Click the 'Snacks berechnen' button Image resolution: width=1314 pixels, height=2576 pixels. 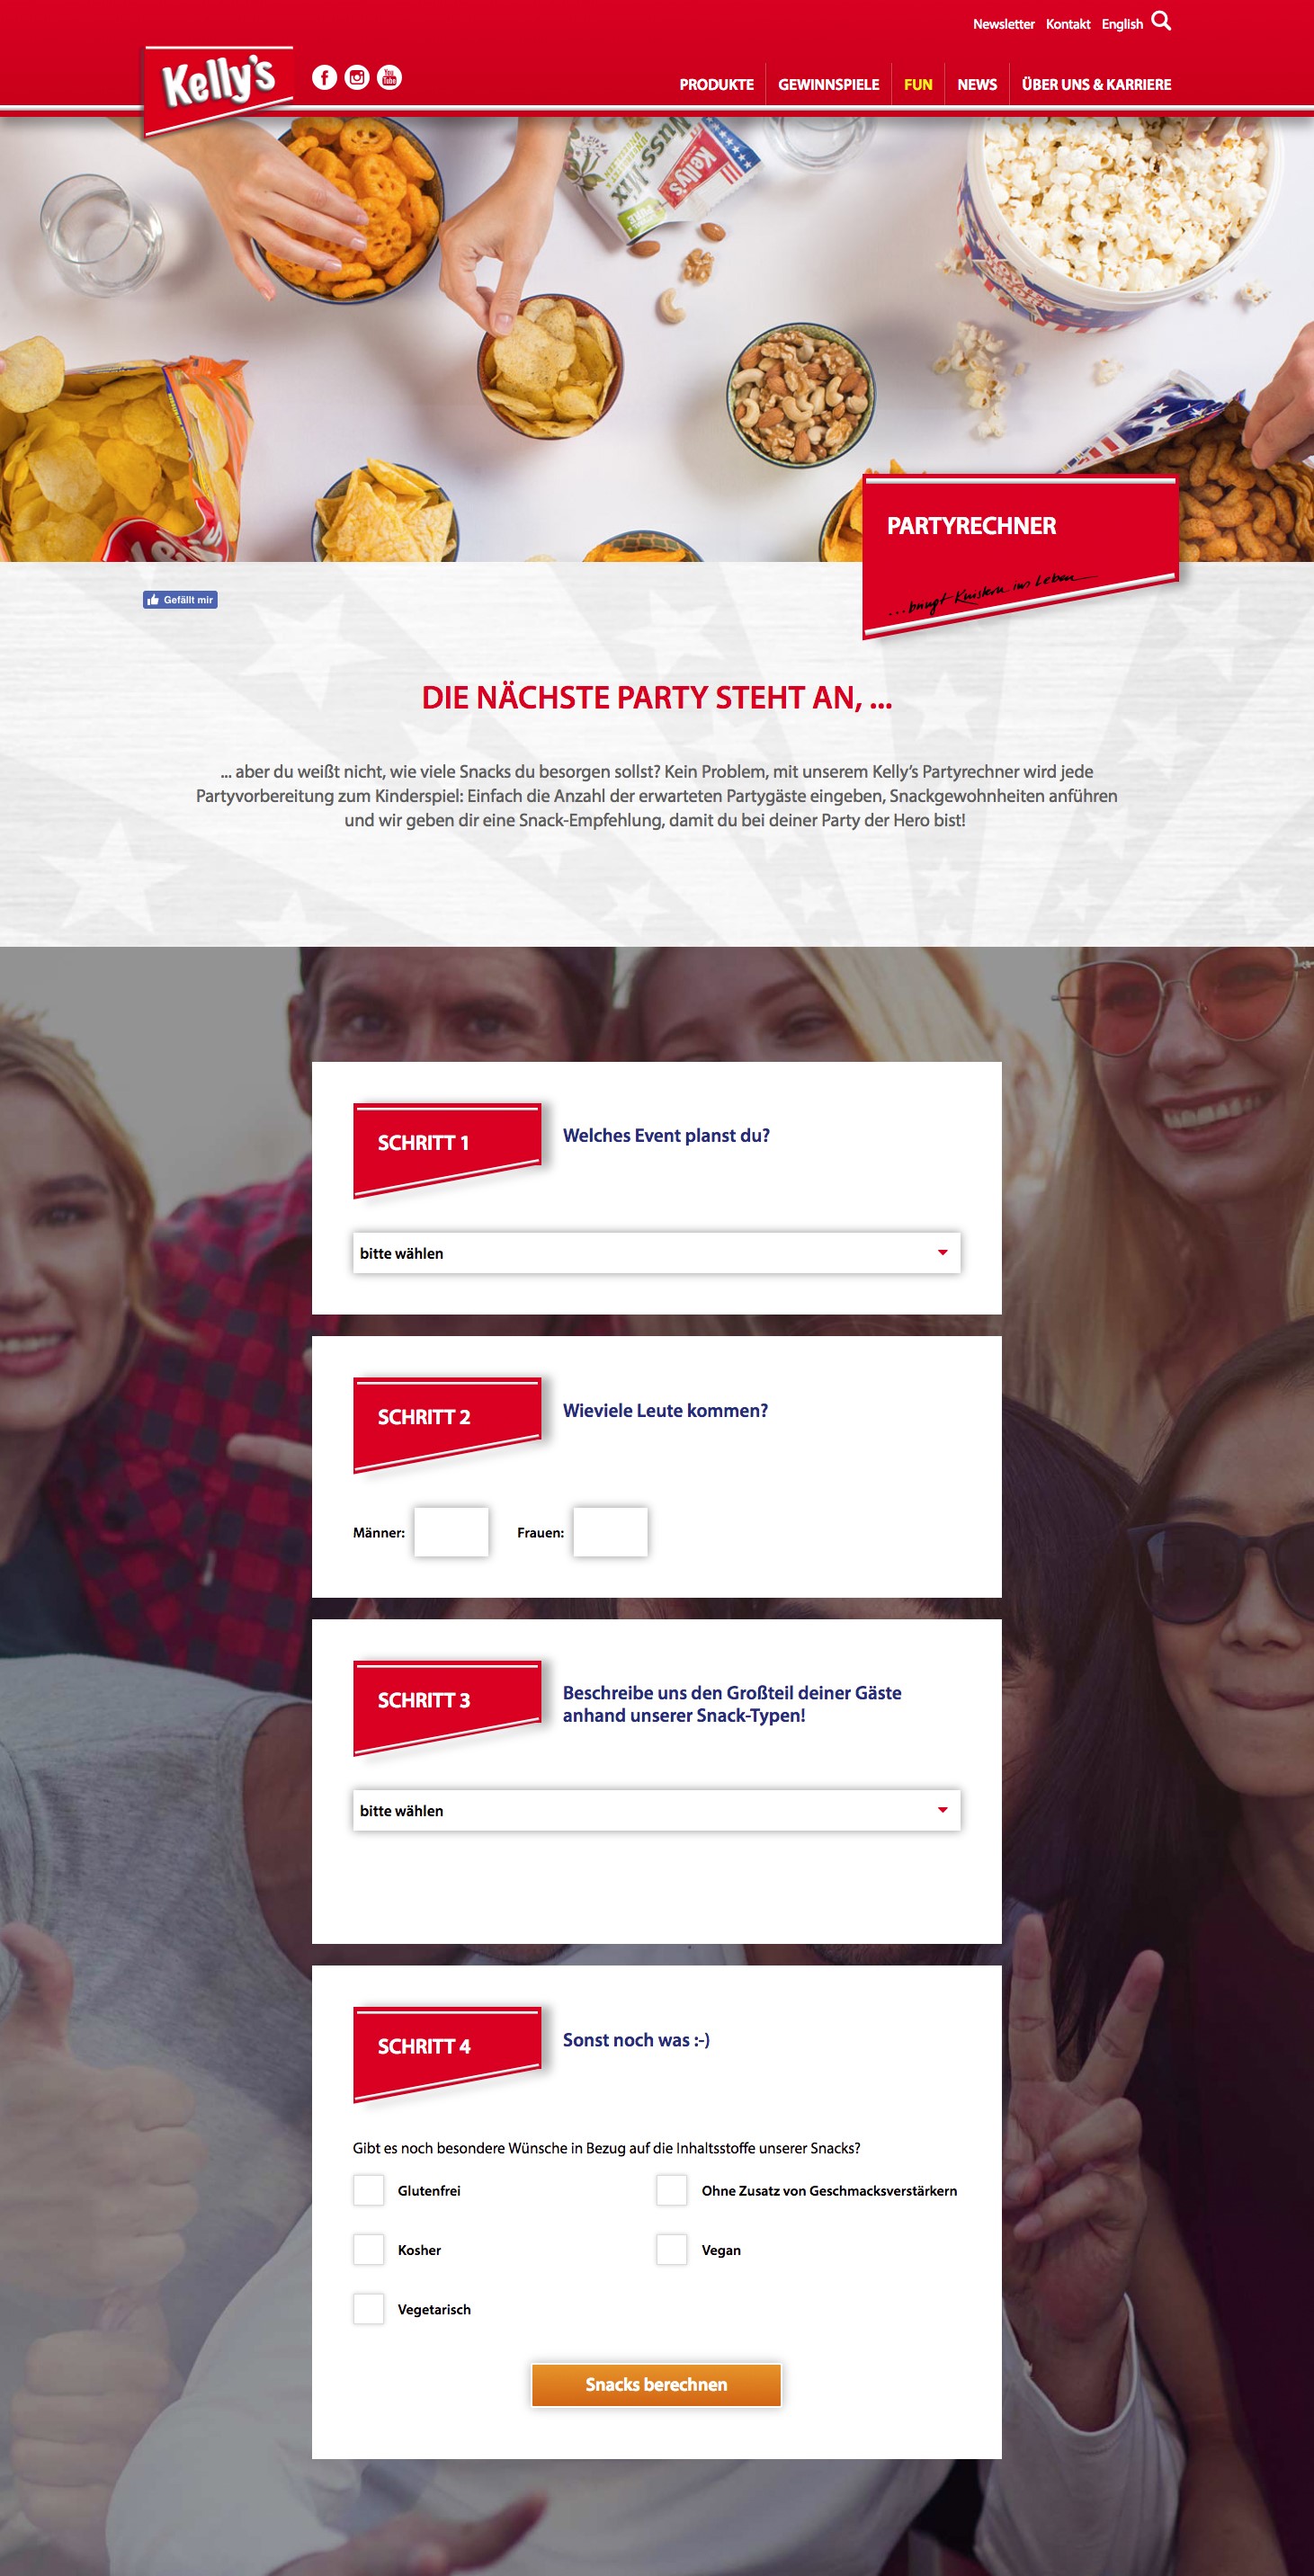click(x=656, y=2384)
